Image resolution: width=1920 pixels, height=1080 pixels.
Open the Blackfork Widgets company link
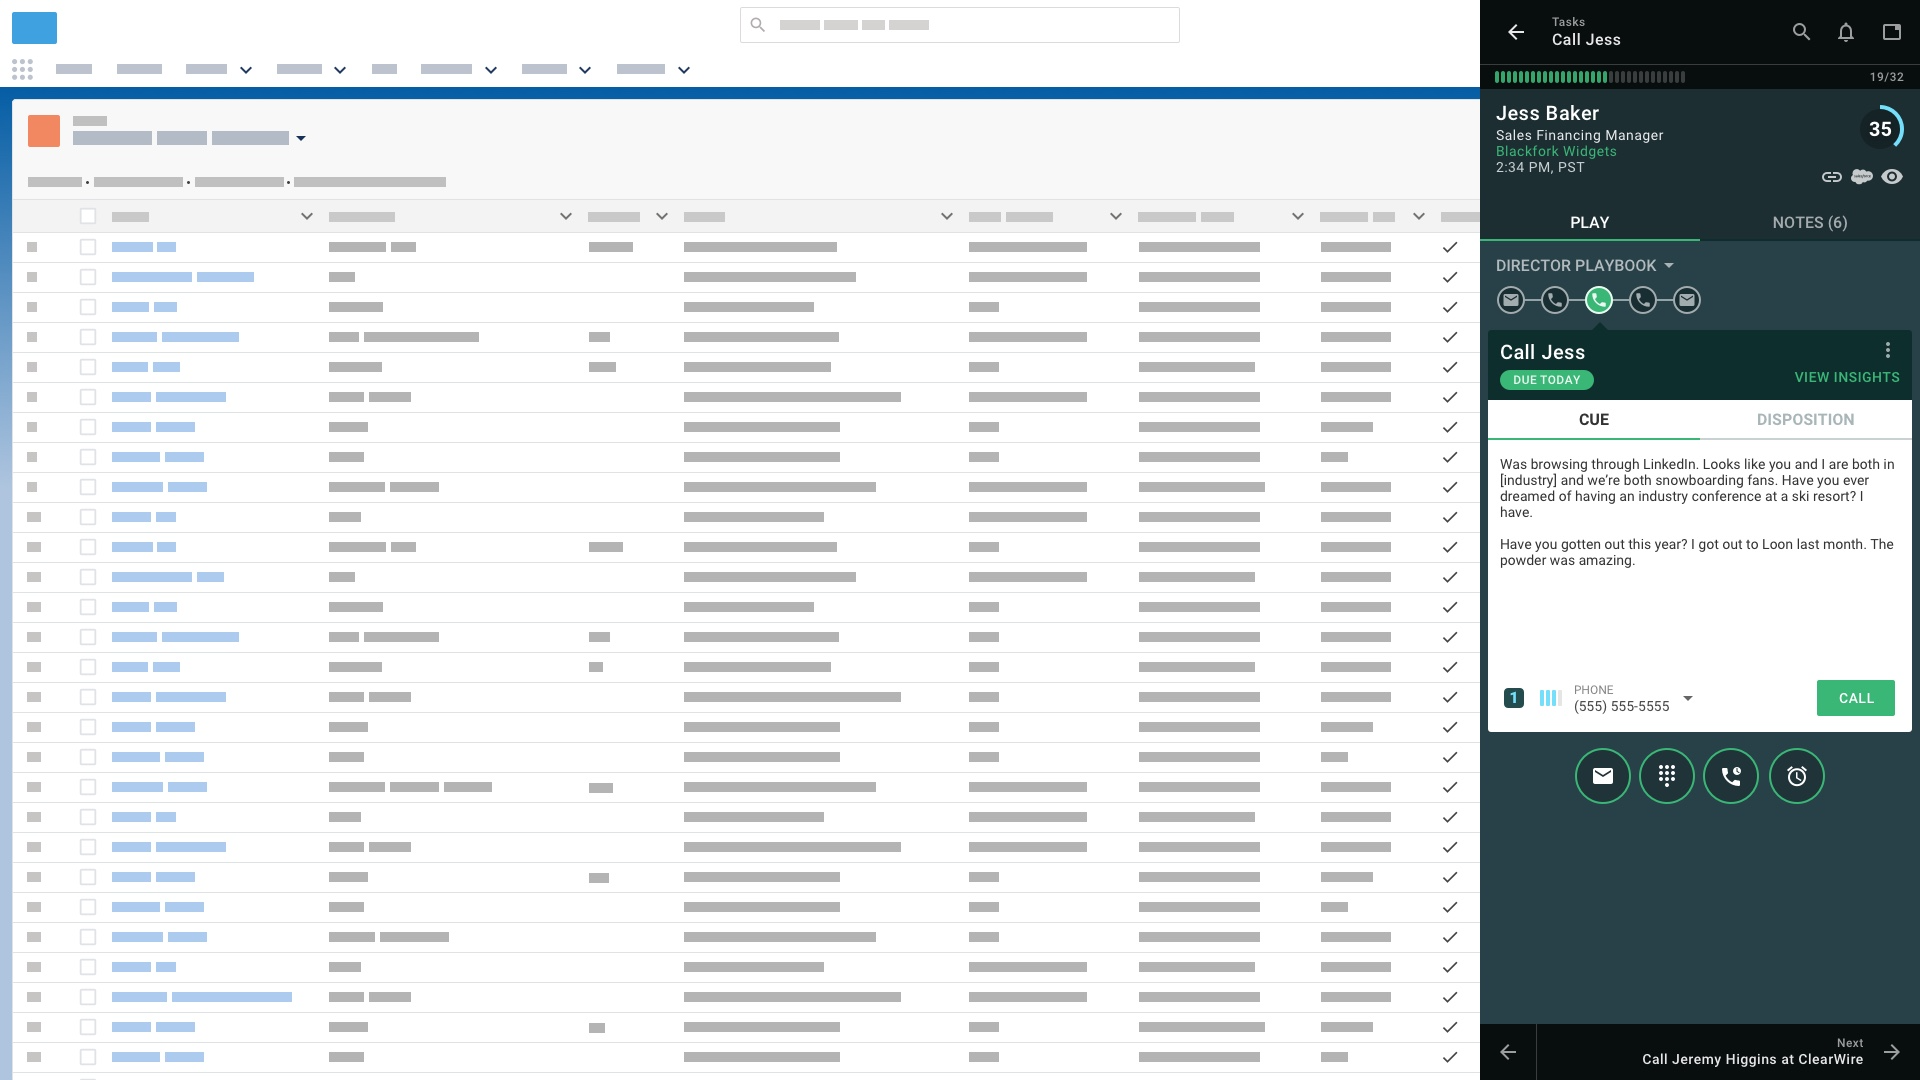pyautogui.click(x=1556, y=151)
